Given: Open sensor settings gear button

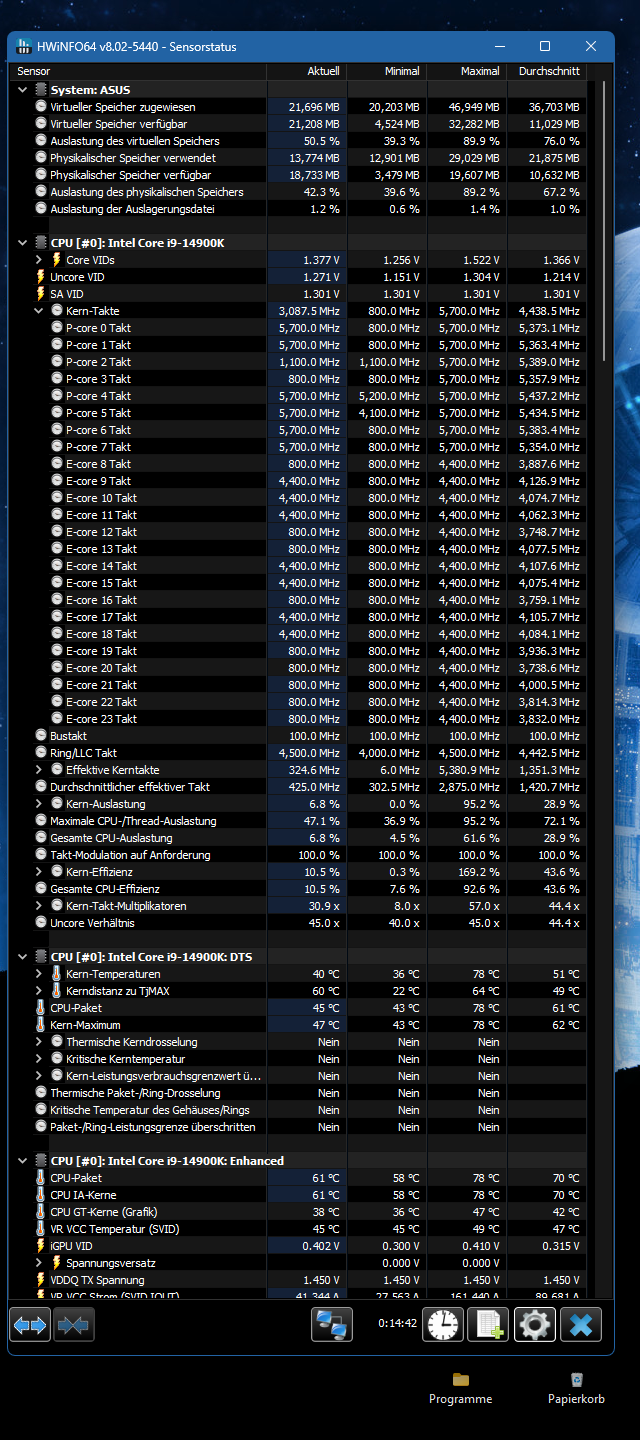Looking at the screenshot, I should pyautogui.click(x=534, y=1325).
